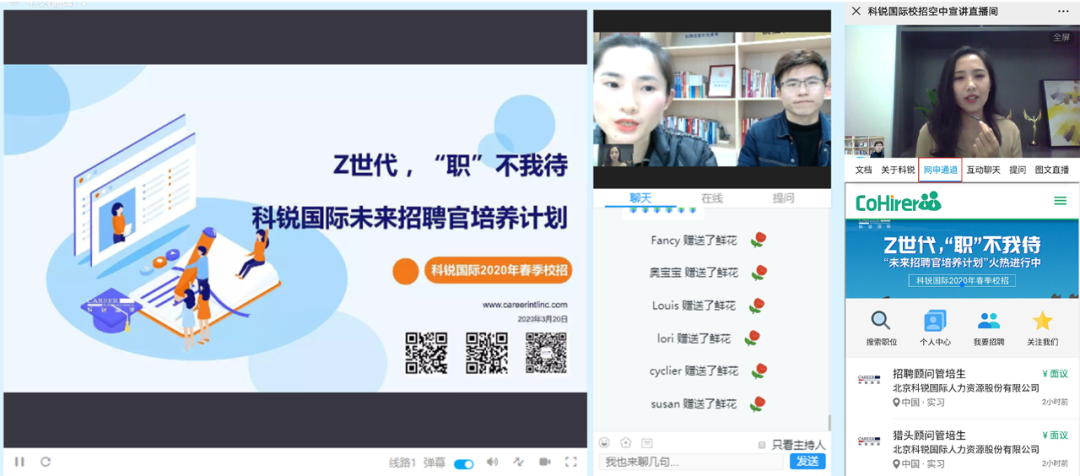The height and width of the screenshot is (476, 1080).
Task: Enter fullscreen using the player expand icon
Action: click(571, 462)
